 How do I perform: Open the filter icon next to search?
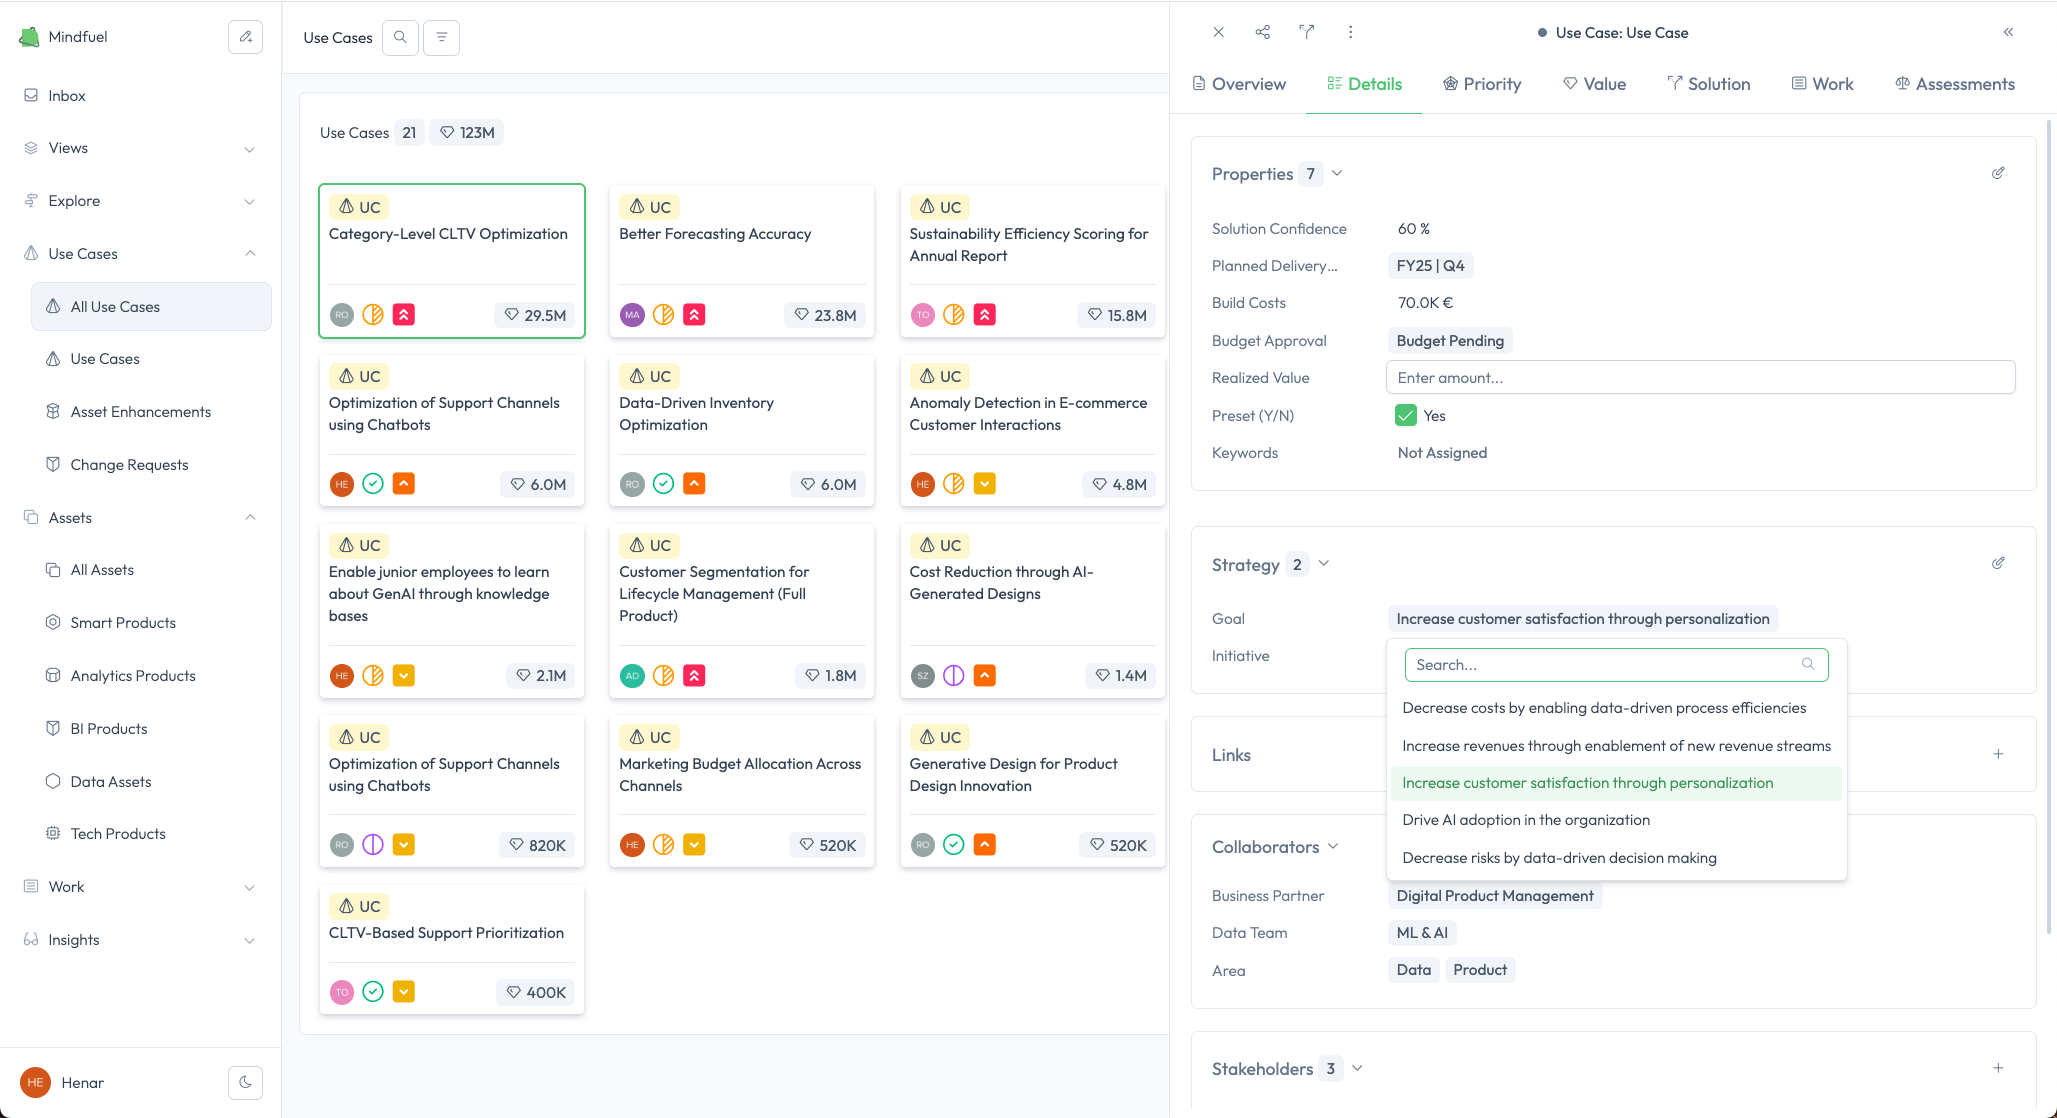tap(441, 37)
